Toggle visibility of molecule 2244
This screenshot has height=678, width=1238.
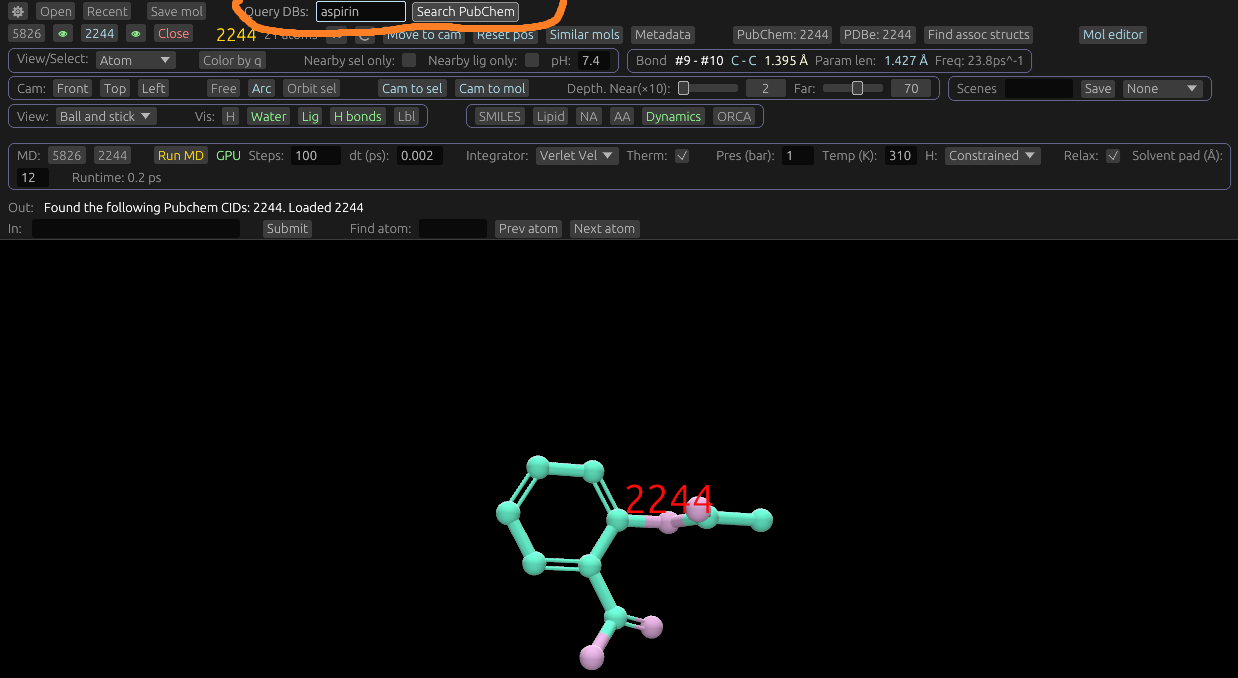[x=135, y=34]
